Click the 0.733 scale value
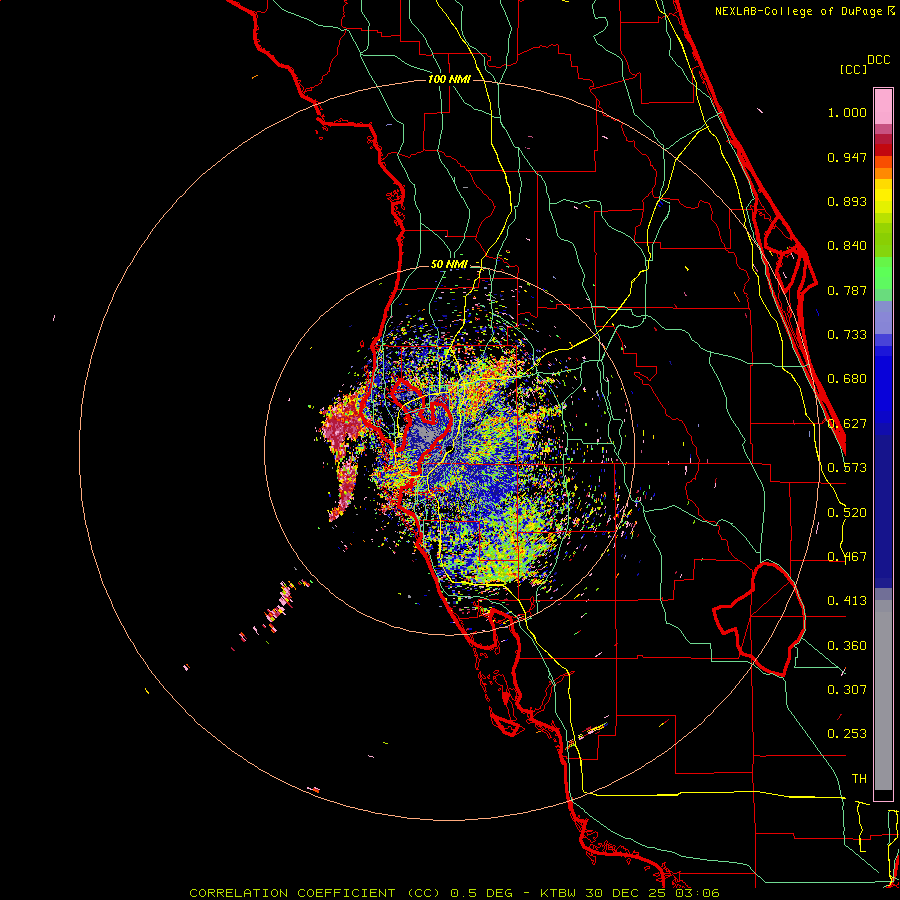 847,335
